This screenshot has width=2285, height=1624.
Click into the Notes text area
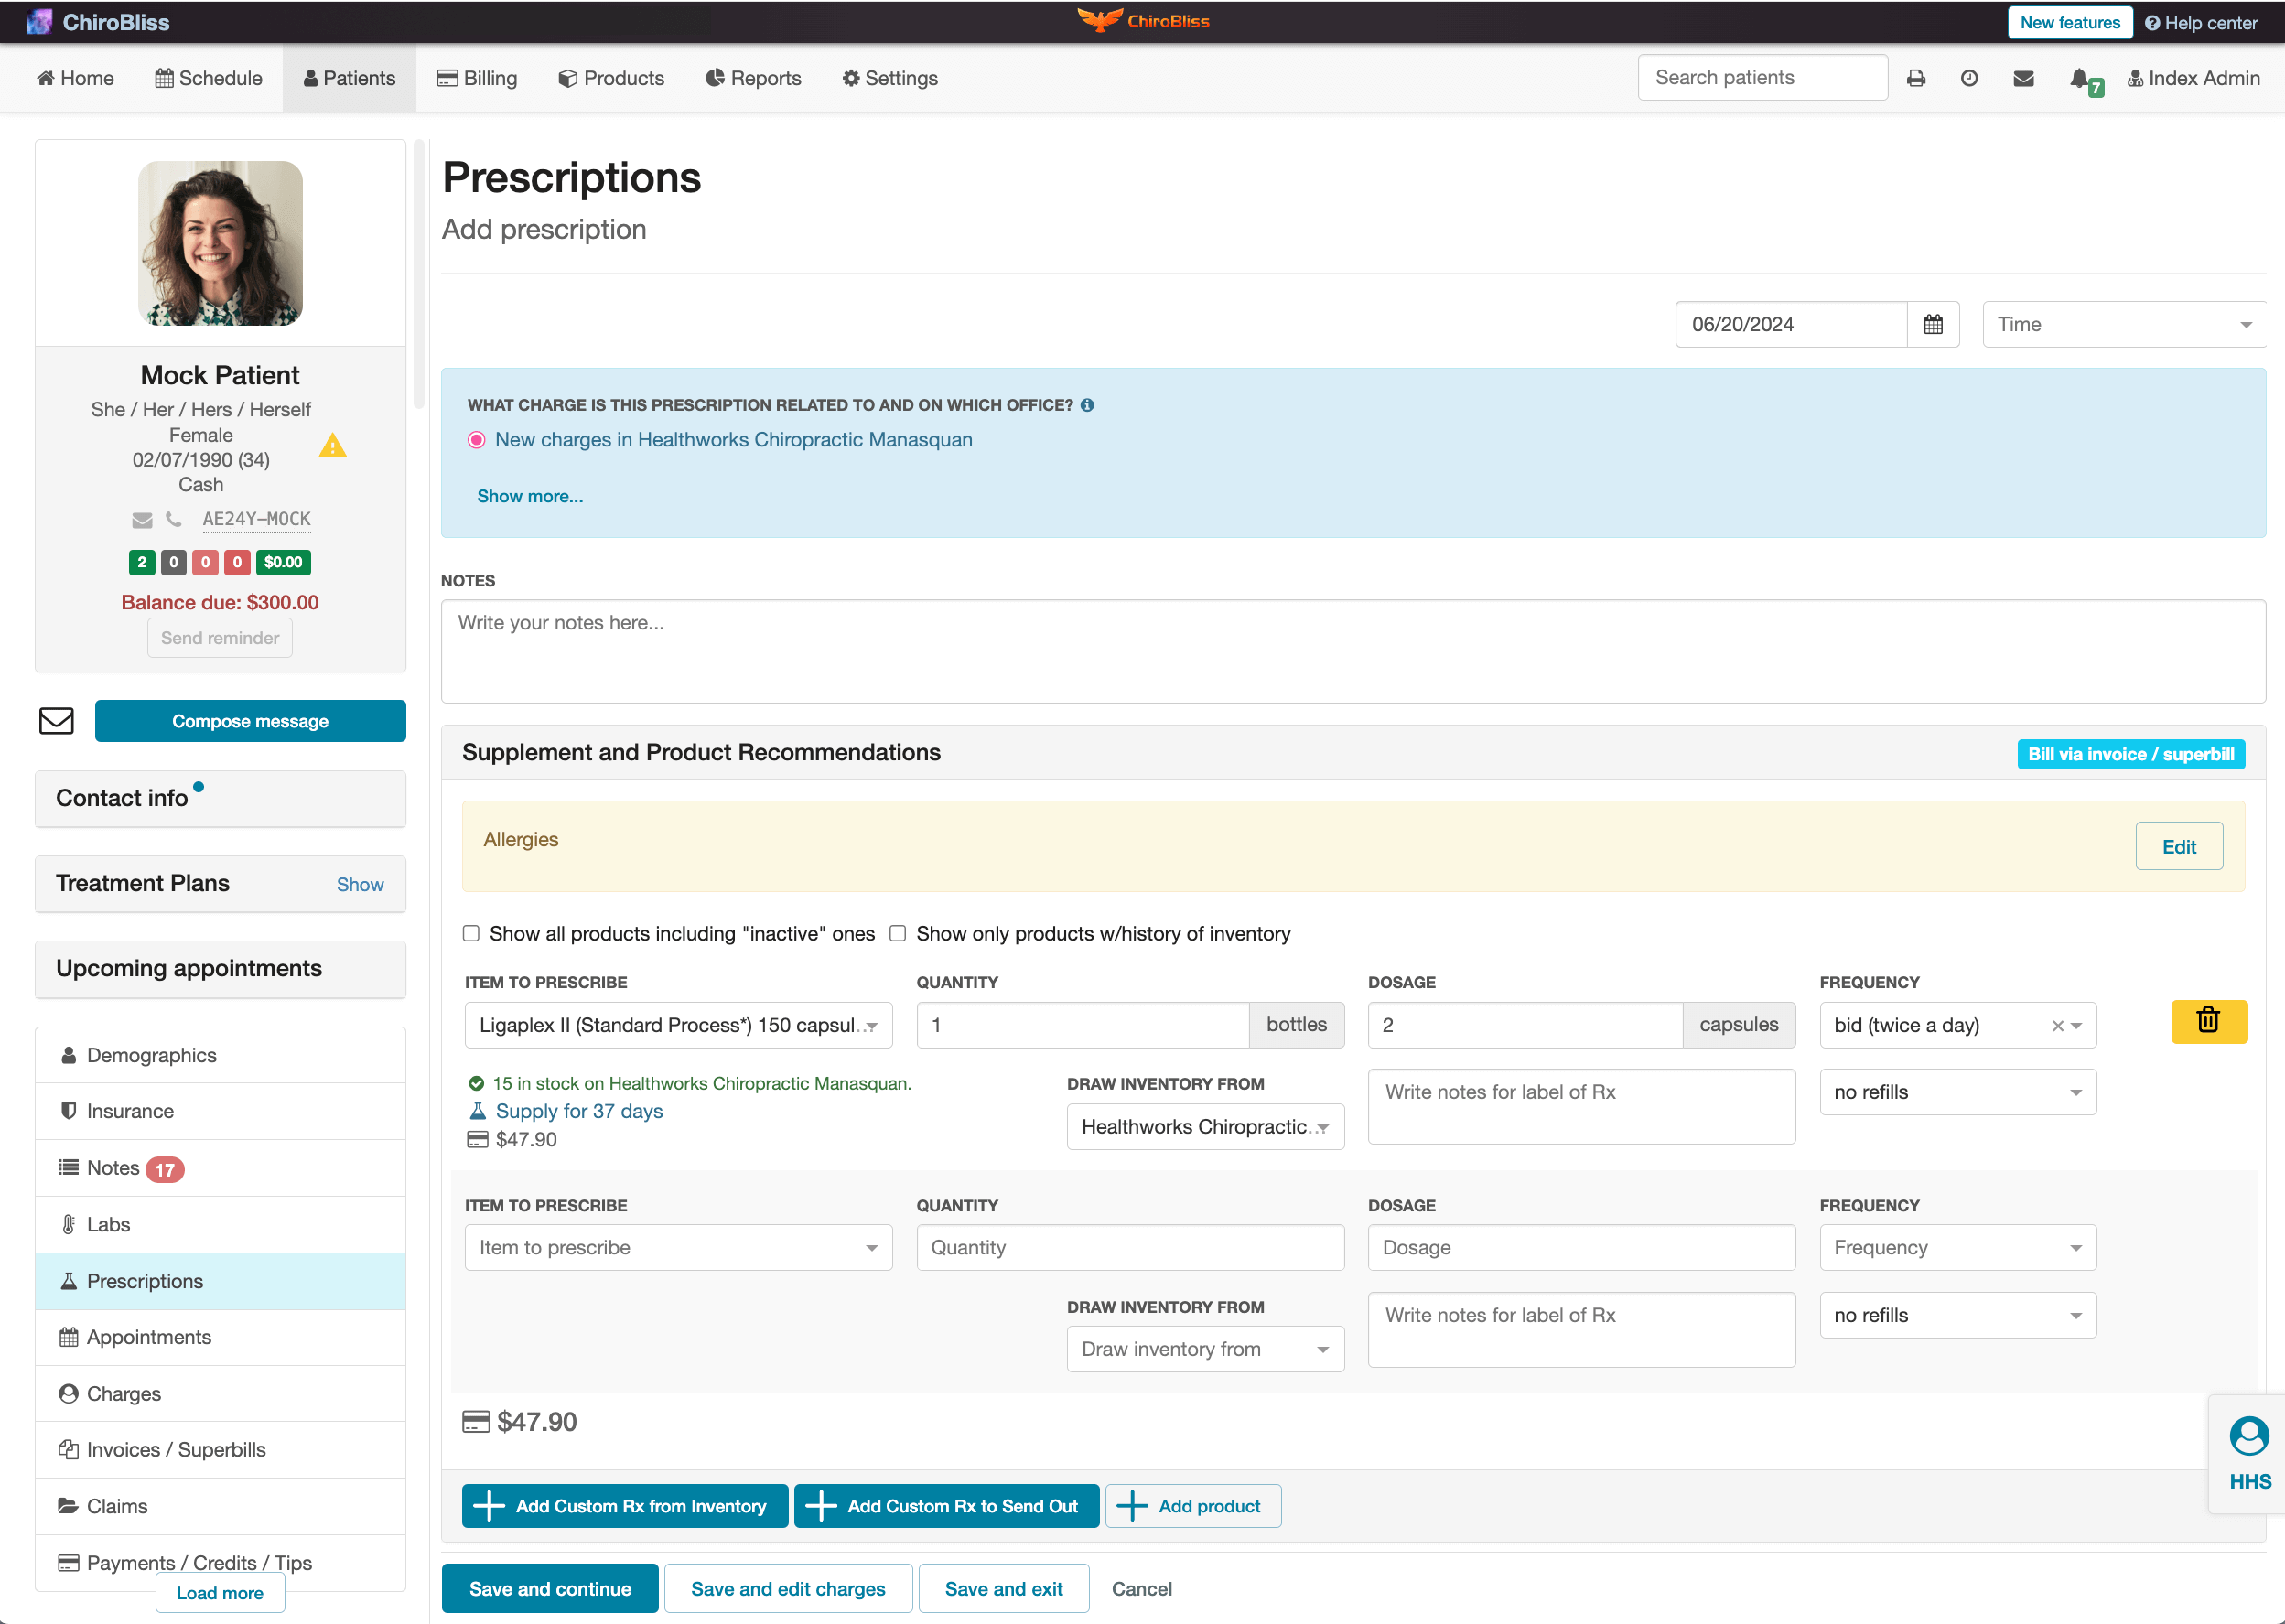pos(1352,650)
